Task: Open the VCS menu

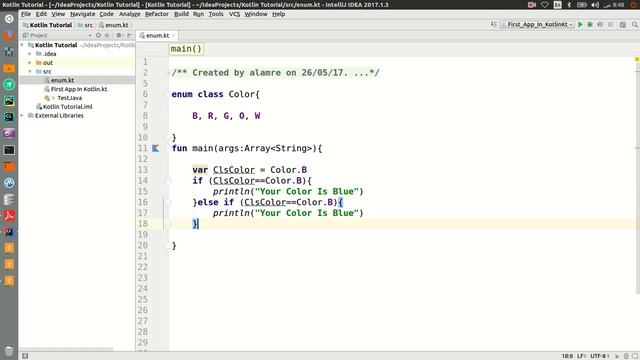Action: [234, 14]
